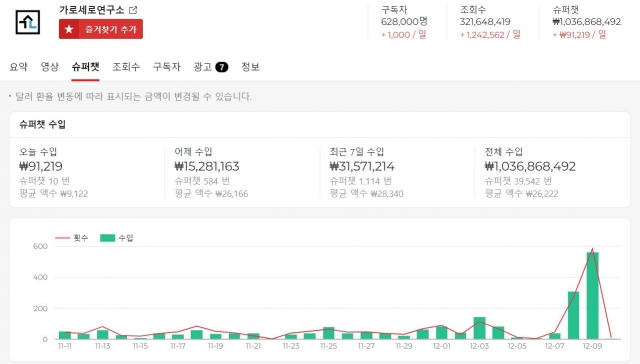Viewport: 640px width, 364px height.
Task: Switch to the 요약 tab
Action: coord(18,67)
